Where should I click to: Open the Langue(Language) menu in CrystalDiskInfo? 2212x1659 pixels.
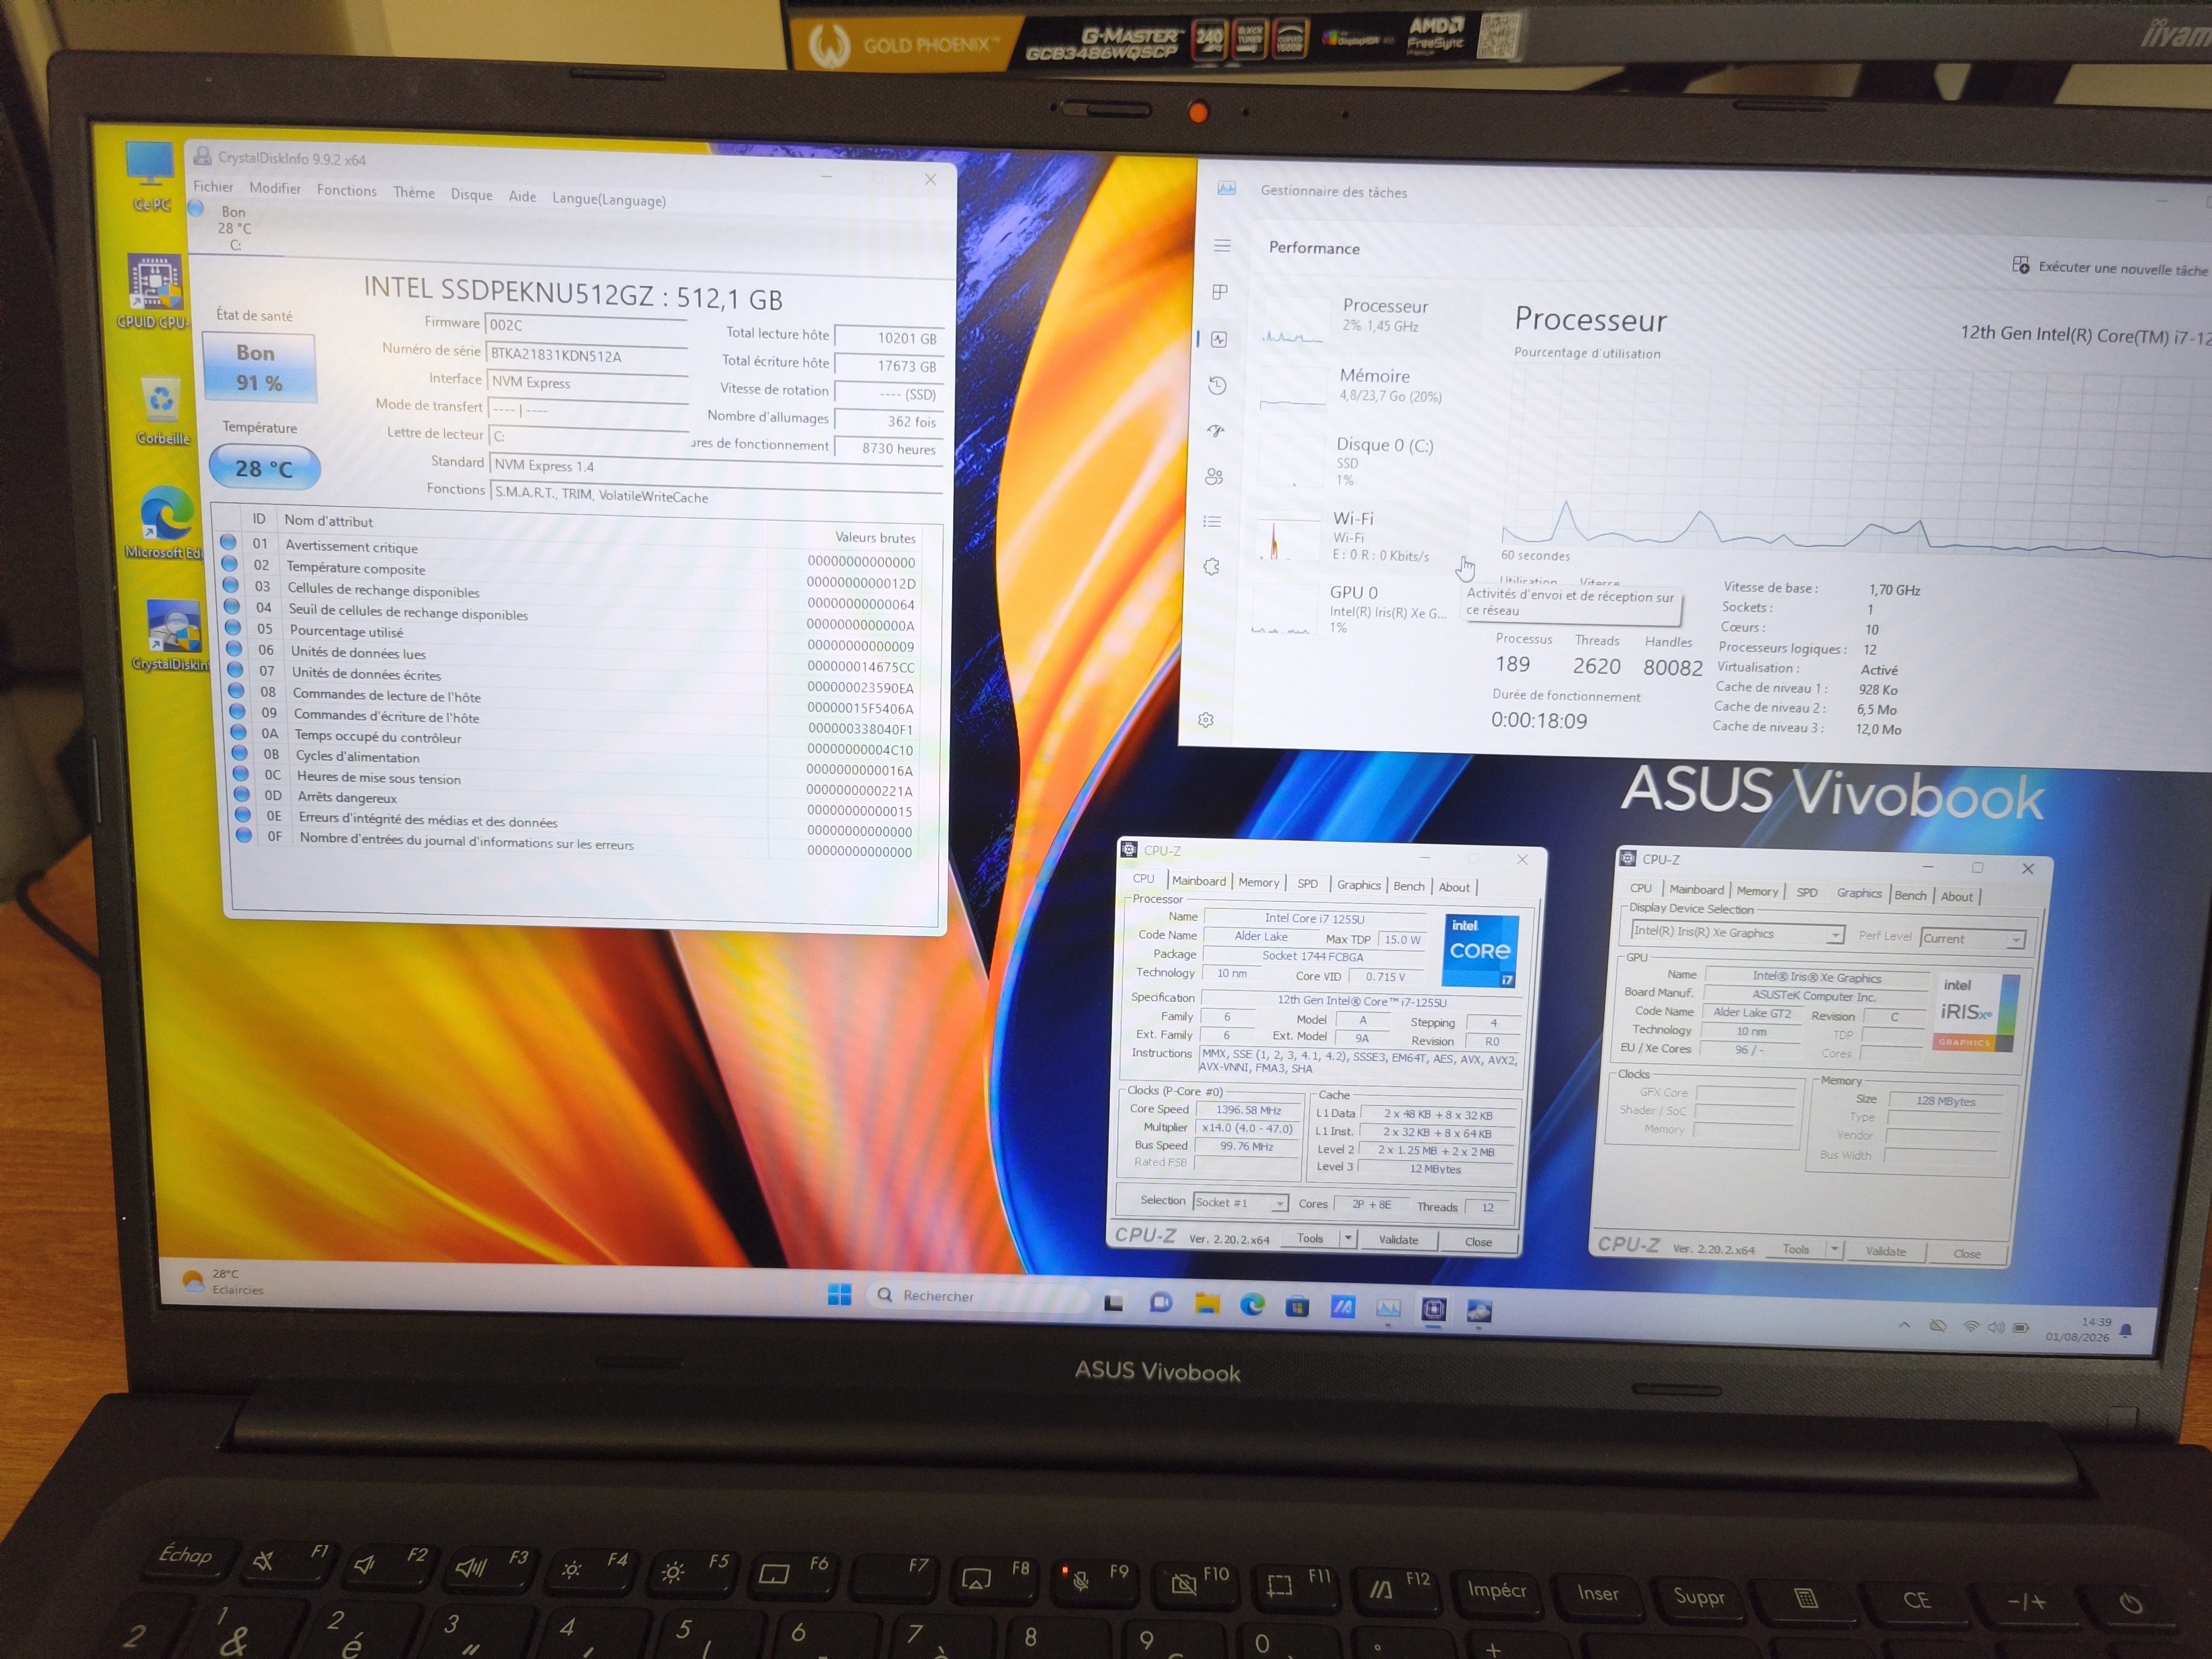tap(609, 199)
